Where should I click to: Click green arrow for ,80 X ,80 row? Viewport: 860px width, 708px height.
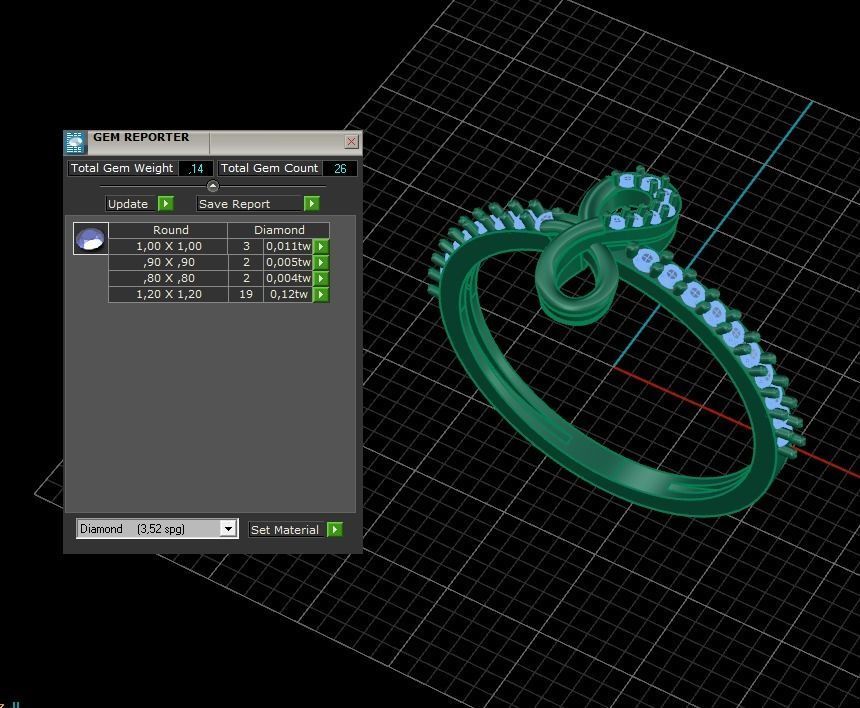321,279
